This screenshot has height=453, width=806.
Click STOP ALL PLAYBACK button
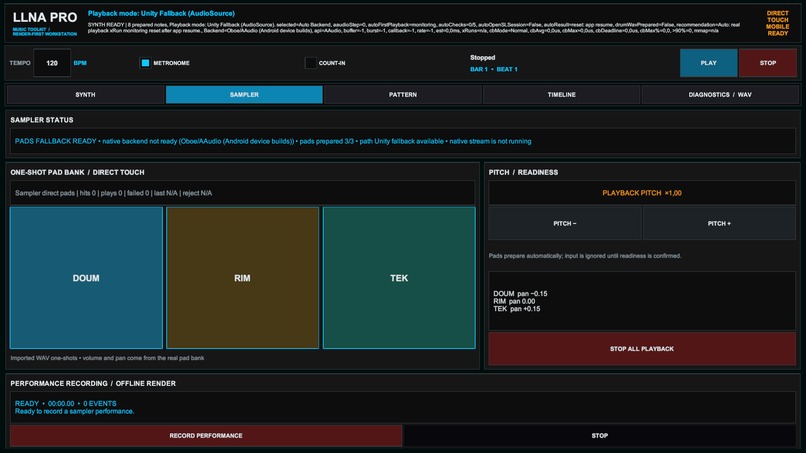642,349
